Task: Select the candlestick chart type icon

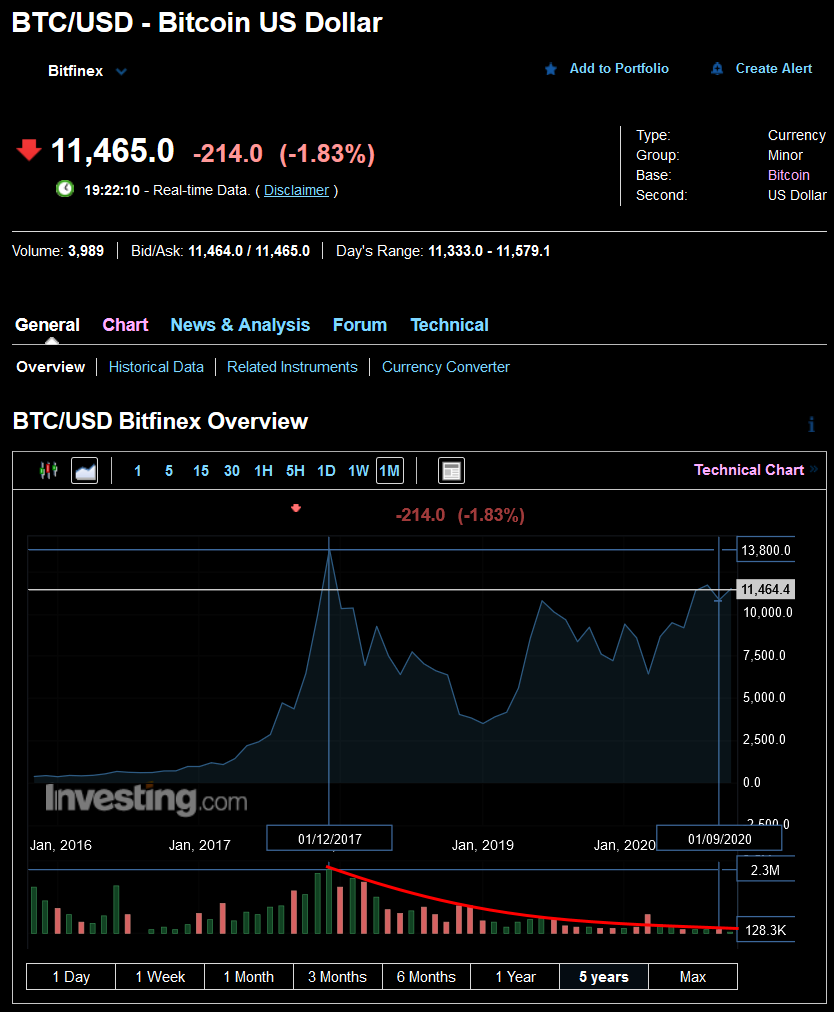Action: 48,471
